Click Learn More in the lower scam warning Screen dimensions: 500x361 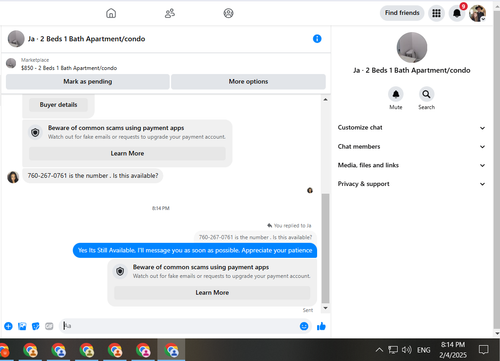(212, 292)
